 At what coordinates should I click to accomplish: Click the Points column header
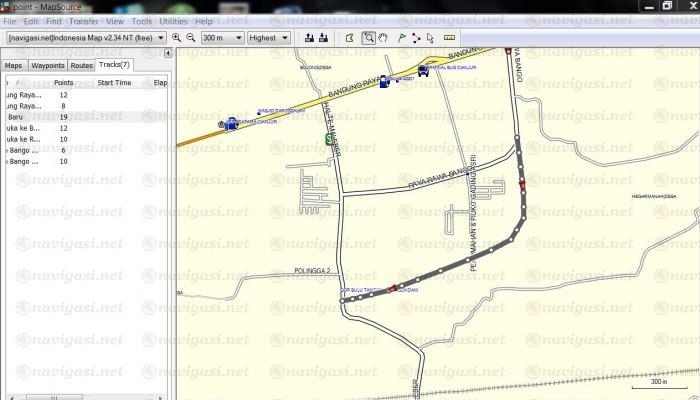(x=63, y=82)
